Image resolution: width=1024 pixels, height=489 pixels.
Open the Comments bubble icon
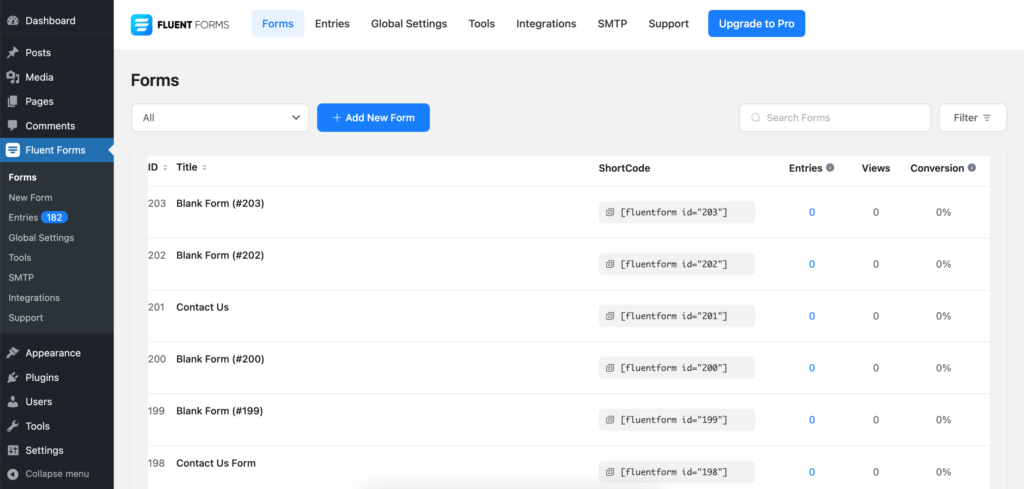pyautogui.click(x=12, y=125)
